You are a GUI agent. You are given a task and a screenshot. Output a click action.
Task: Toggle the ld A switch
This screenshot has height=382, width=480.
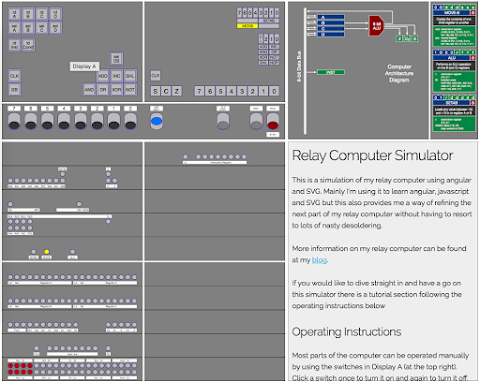coord(14,14)
